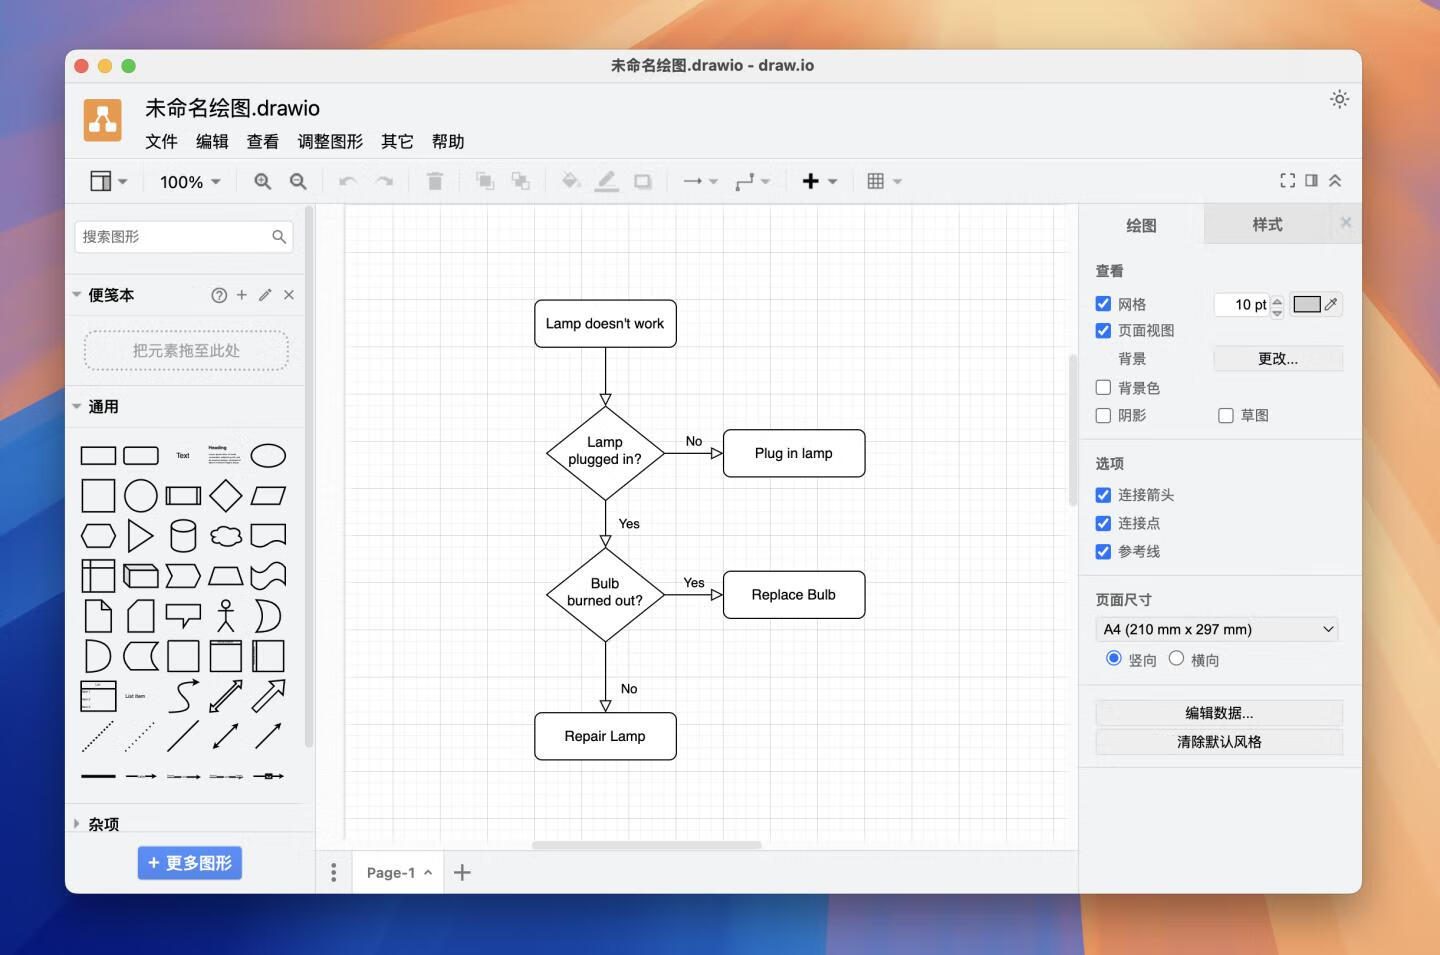Select the cylinder shape in shape palette
The height and width of the screenshot is (955, 1440).
[183, 536]
